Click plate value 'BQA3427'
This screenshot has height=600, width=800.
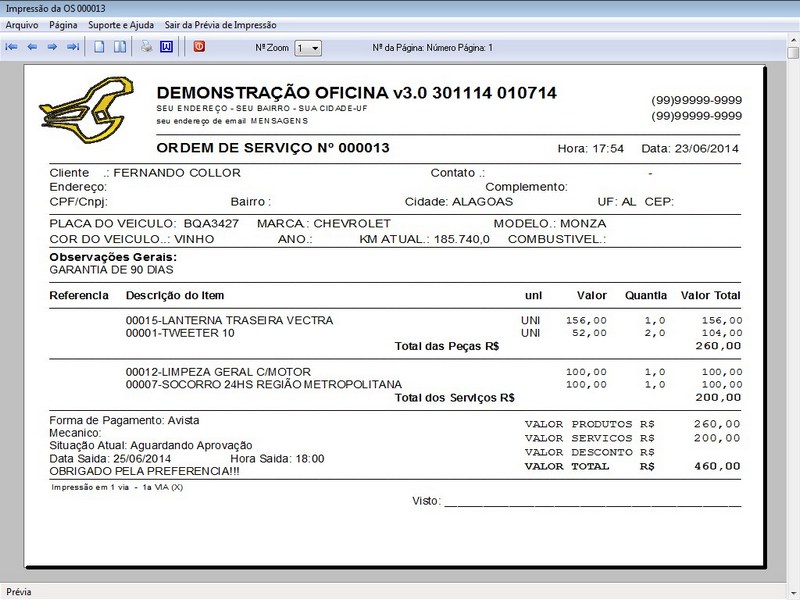[211, 223]
